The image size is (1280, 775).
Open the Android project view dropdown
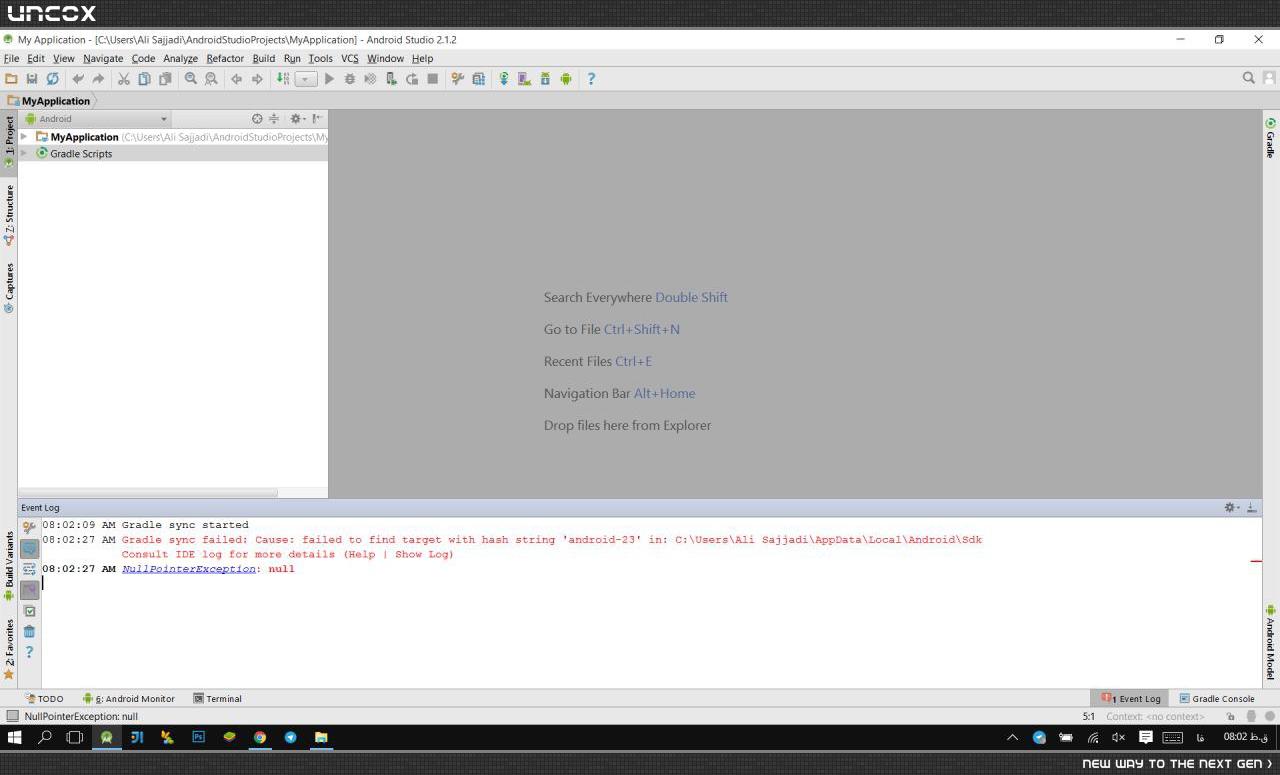(x=96, y=118)
